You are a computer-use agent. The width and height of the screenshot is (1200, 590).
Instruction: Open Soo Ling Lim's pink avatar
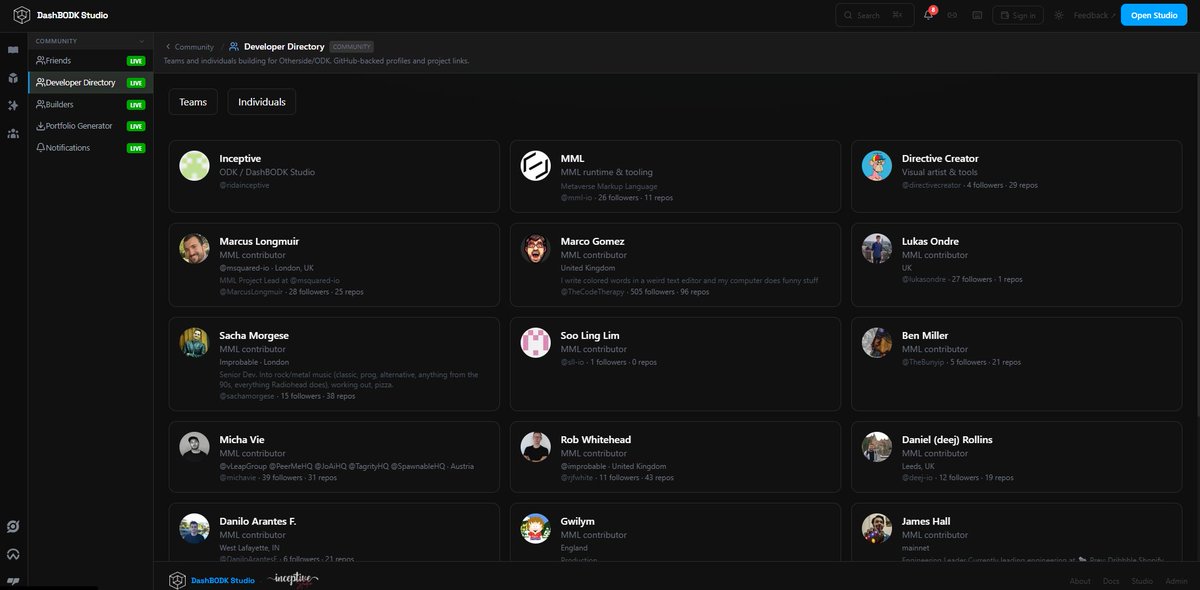[536, 342]
